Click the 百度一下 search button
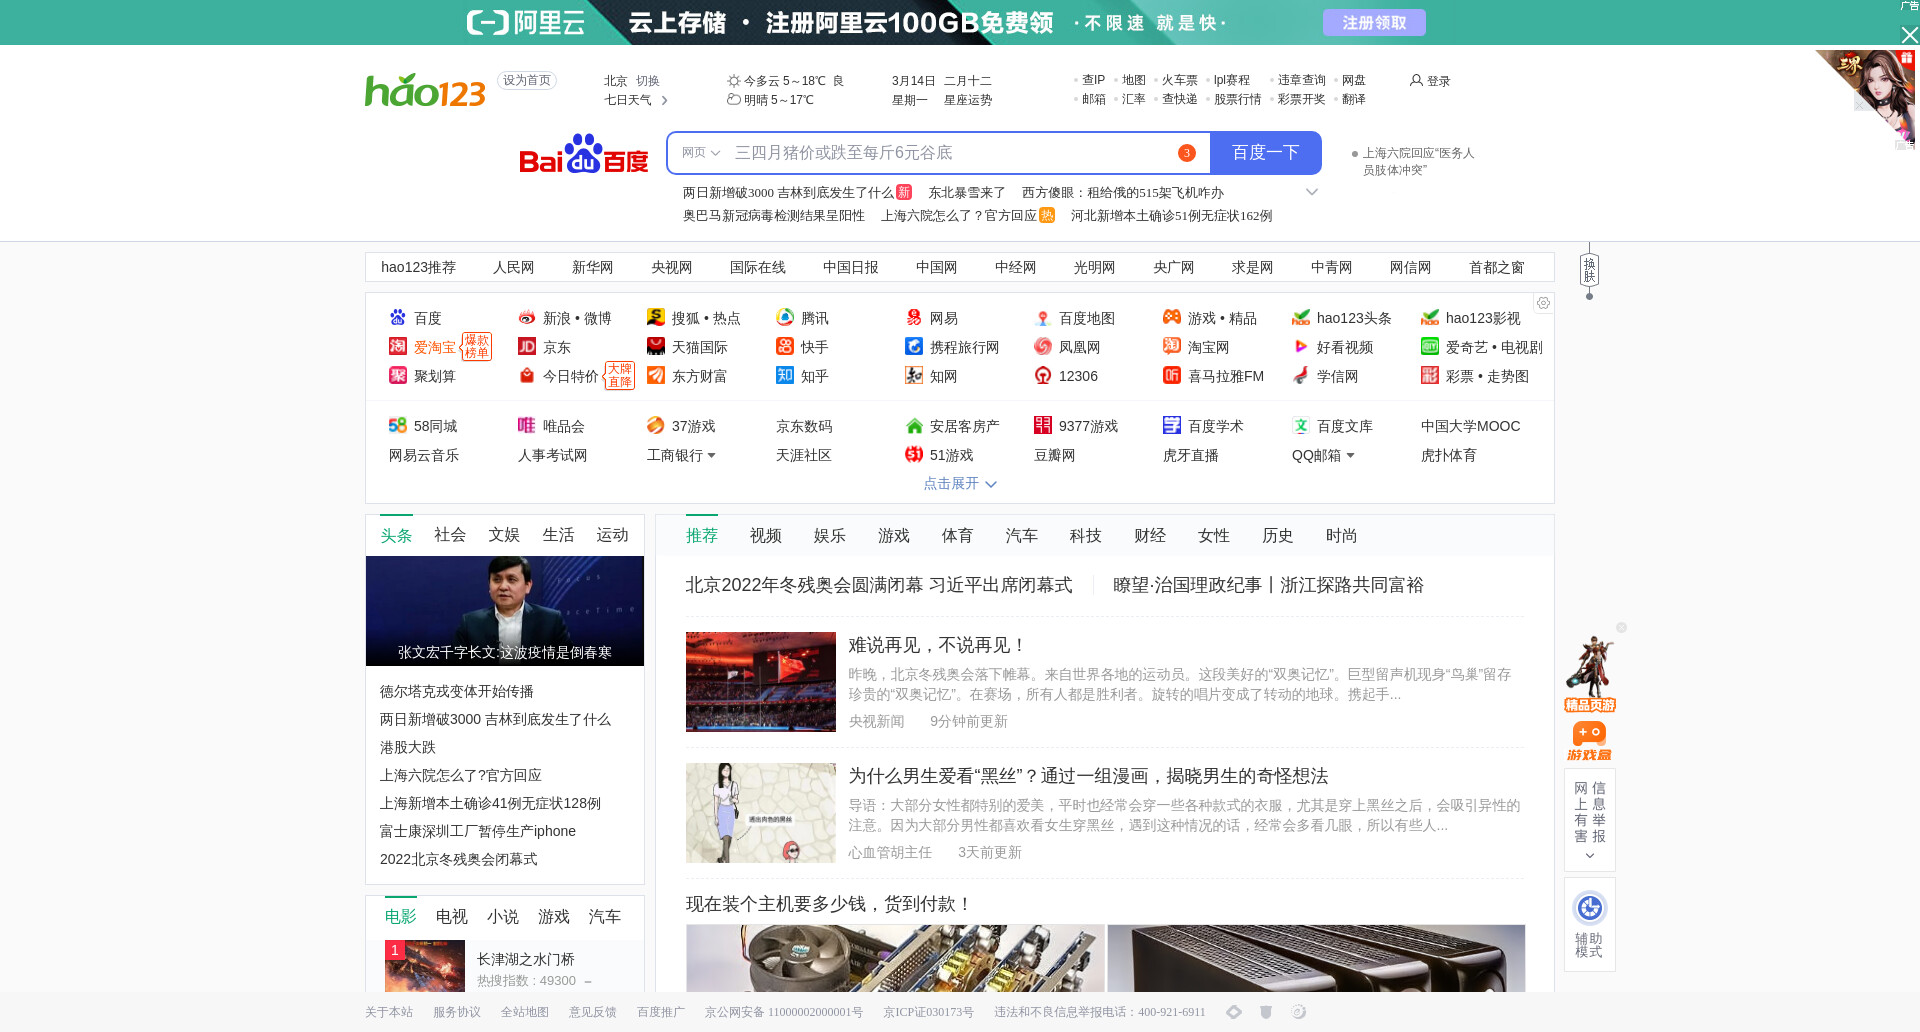This screenshot has height=1032, width=1920. pos(1266,153)
